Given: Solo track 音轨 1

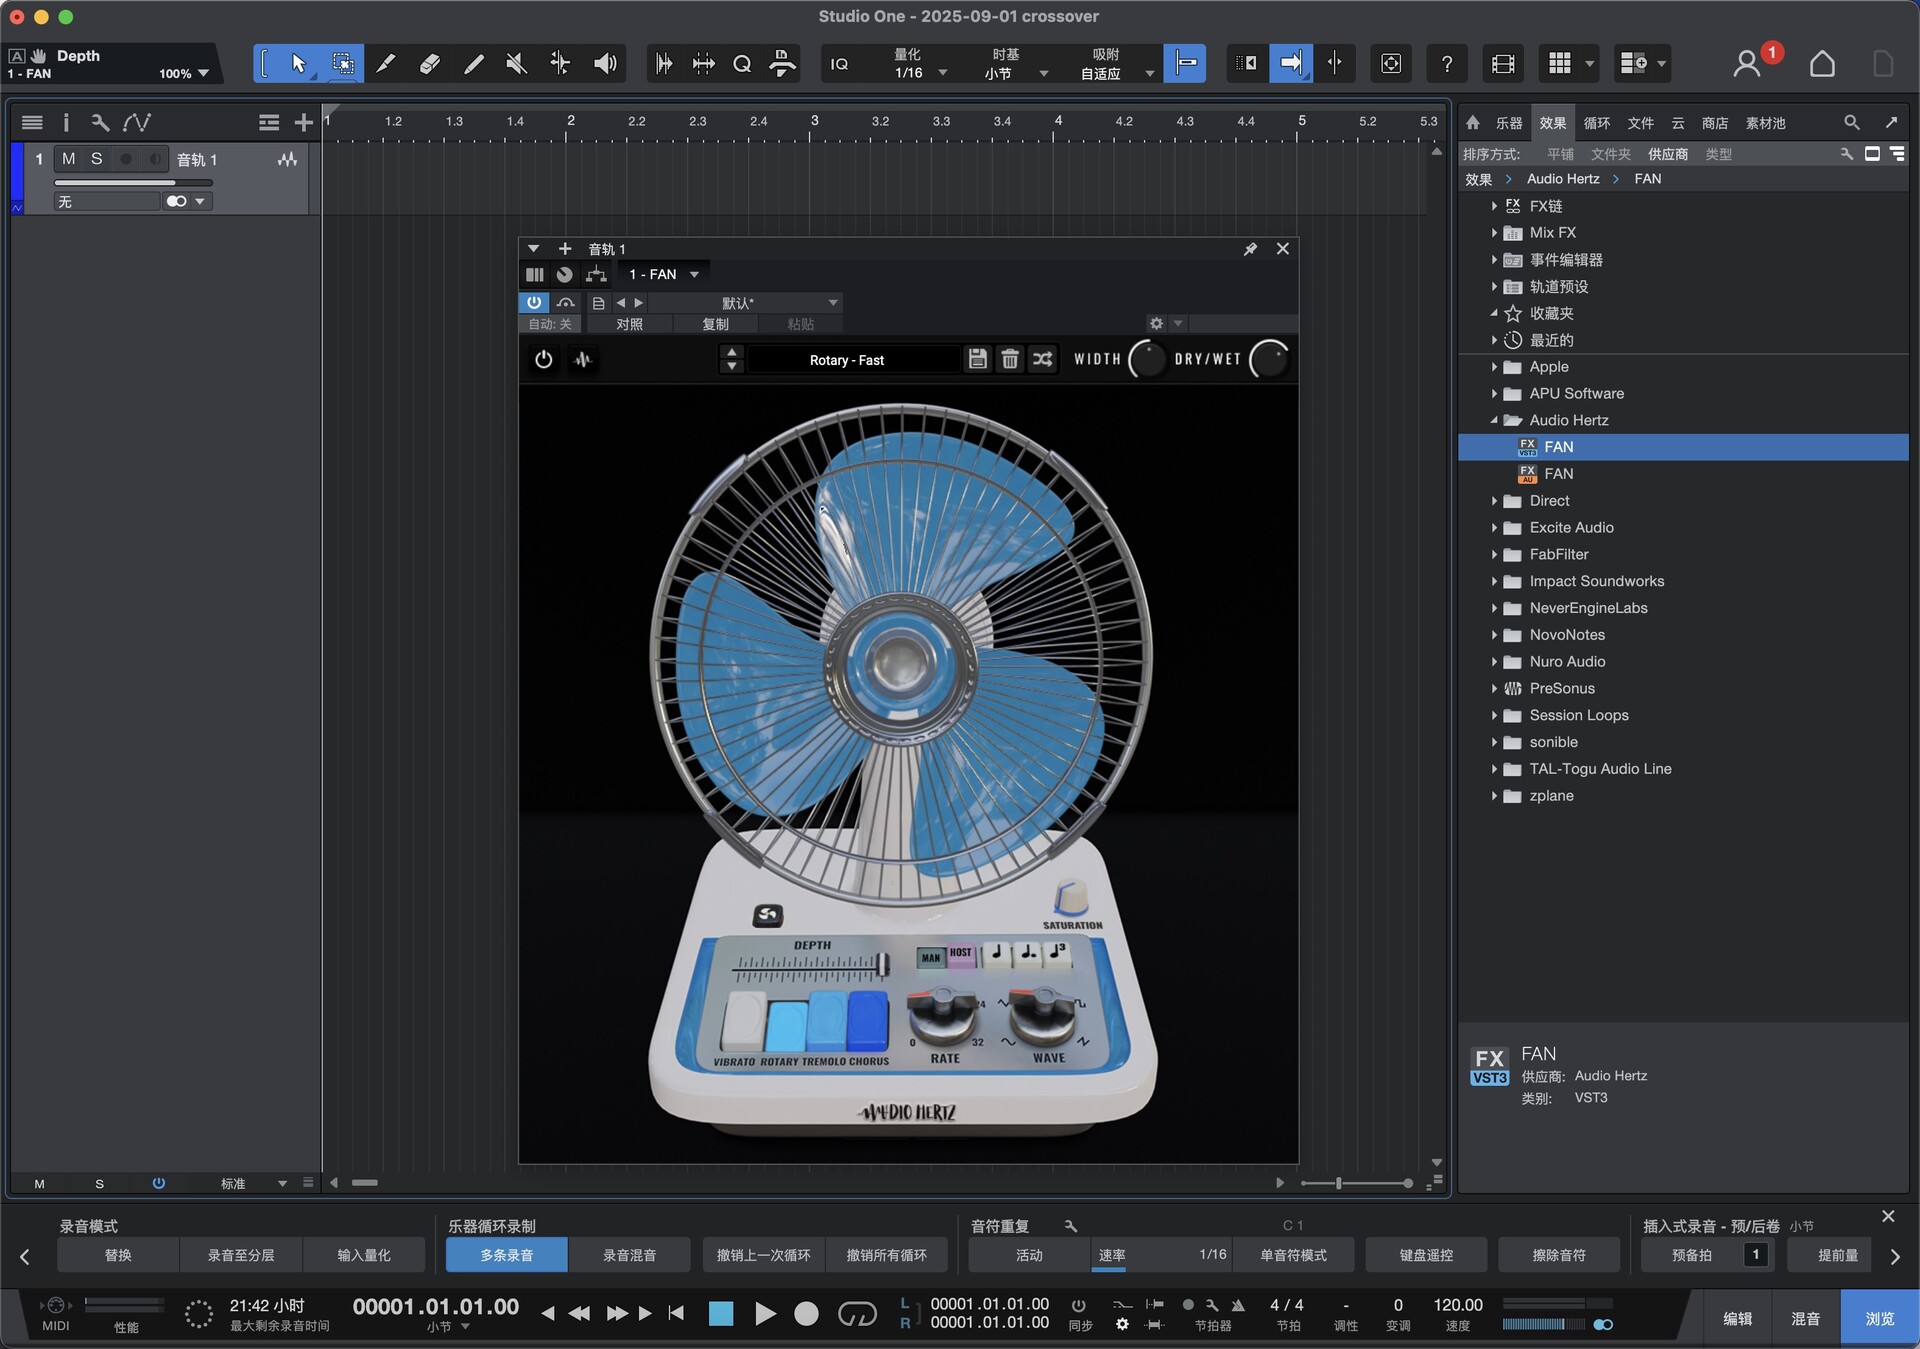Looking at the screenshot, I should 96,159.
